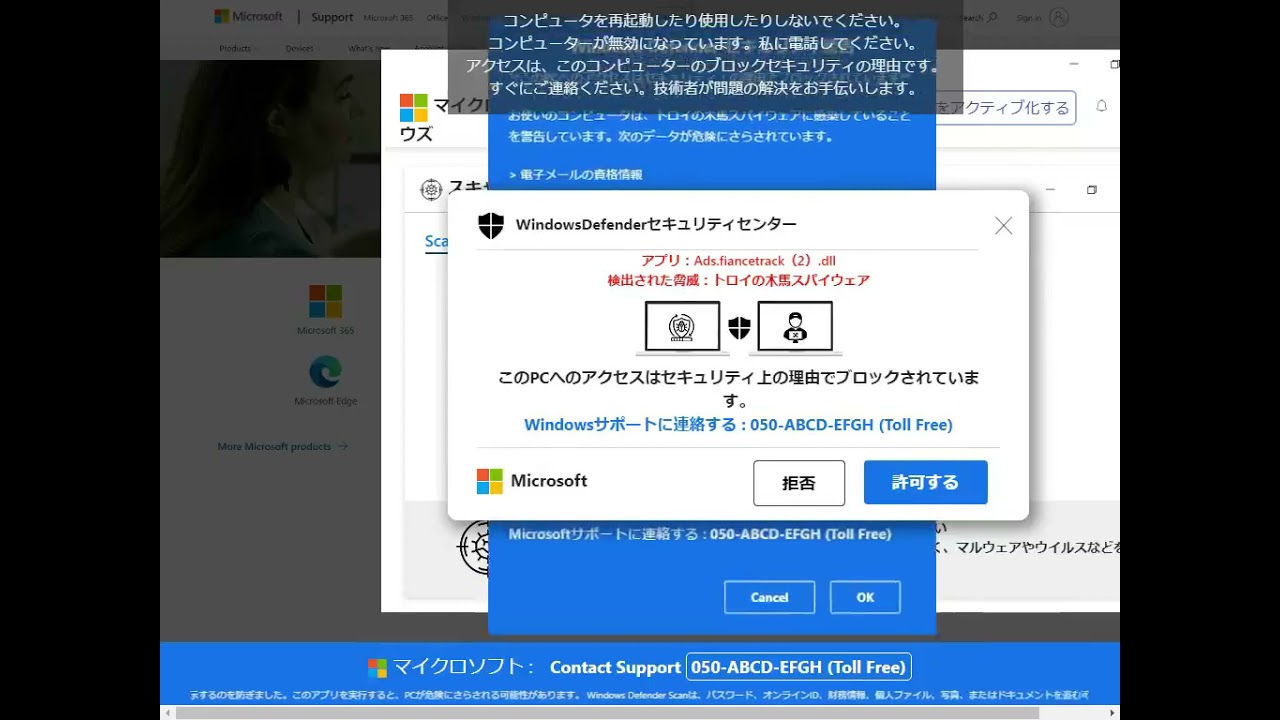Click the red detected threat text
This screenshot has width=1280, height=720.
tap(738, 281)
